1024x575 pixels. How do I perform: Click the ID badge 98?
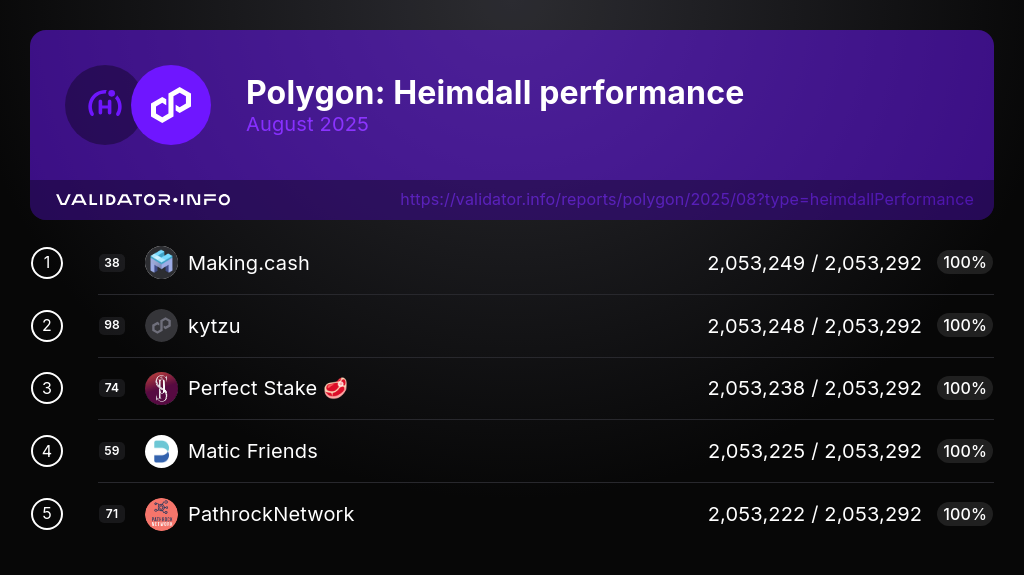(112, 326)
